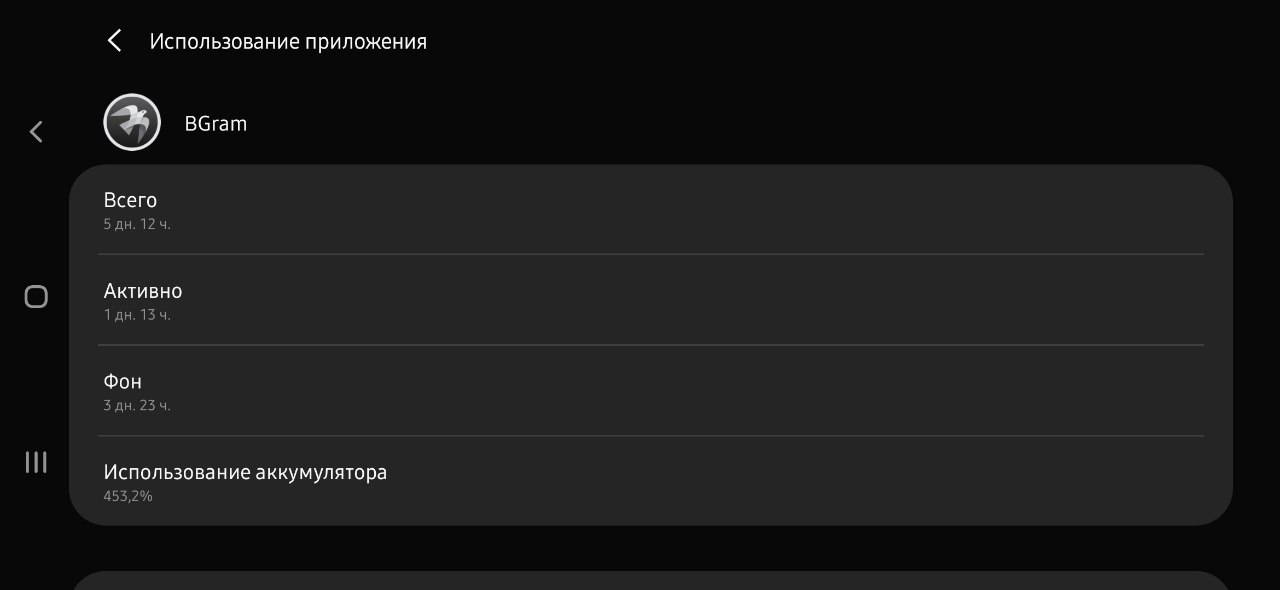Open the 'Всего' usage row
This screenshot has width=1280, height=590.
click(x=651, y=210)
